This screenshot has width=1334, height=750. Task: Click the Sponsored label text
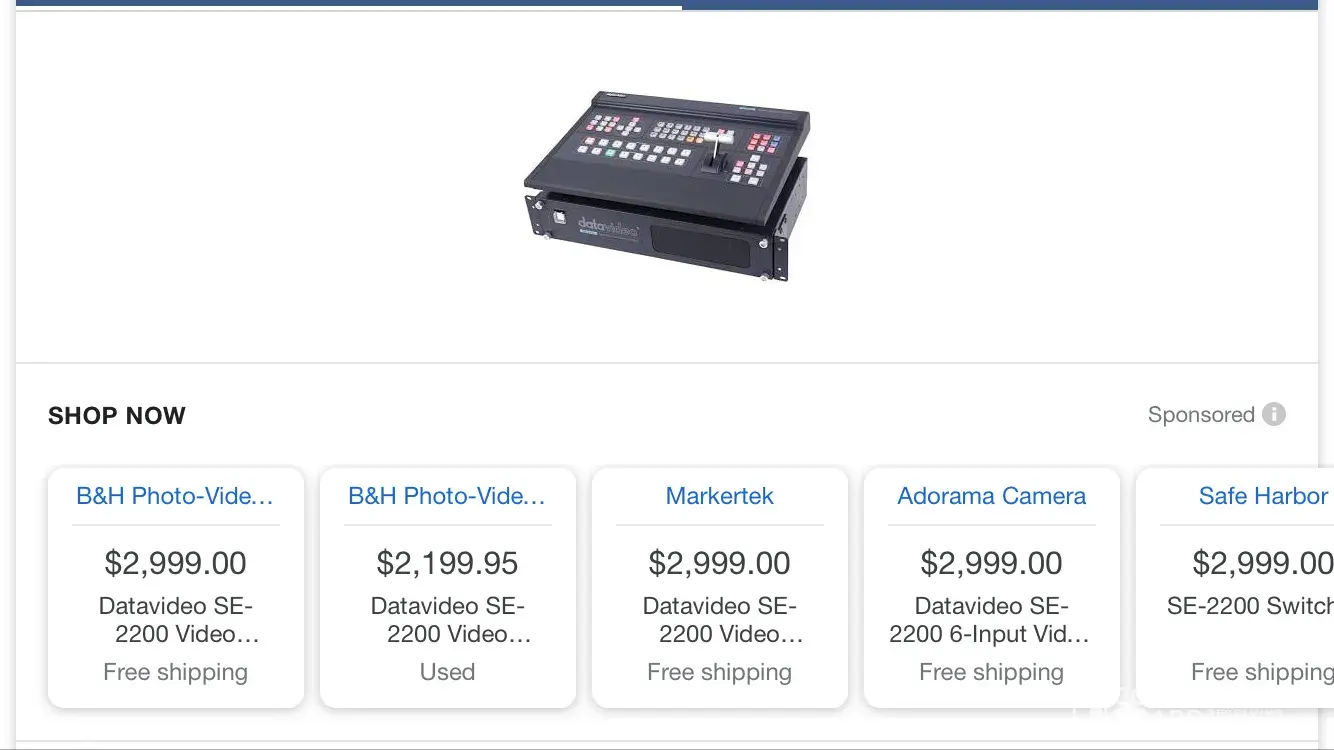1200,415
